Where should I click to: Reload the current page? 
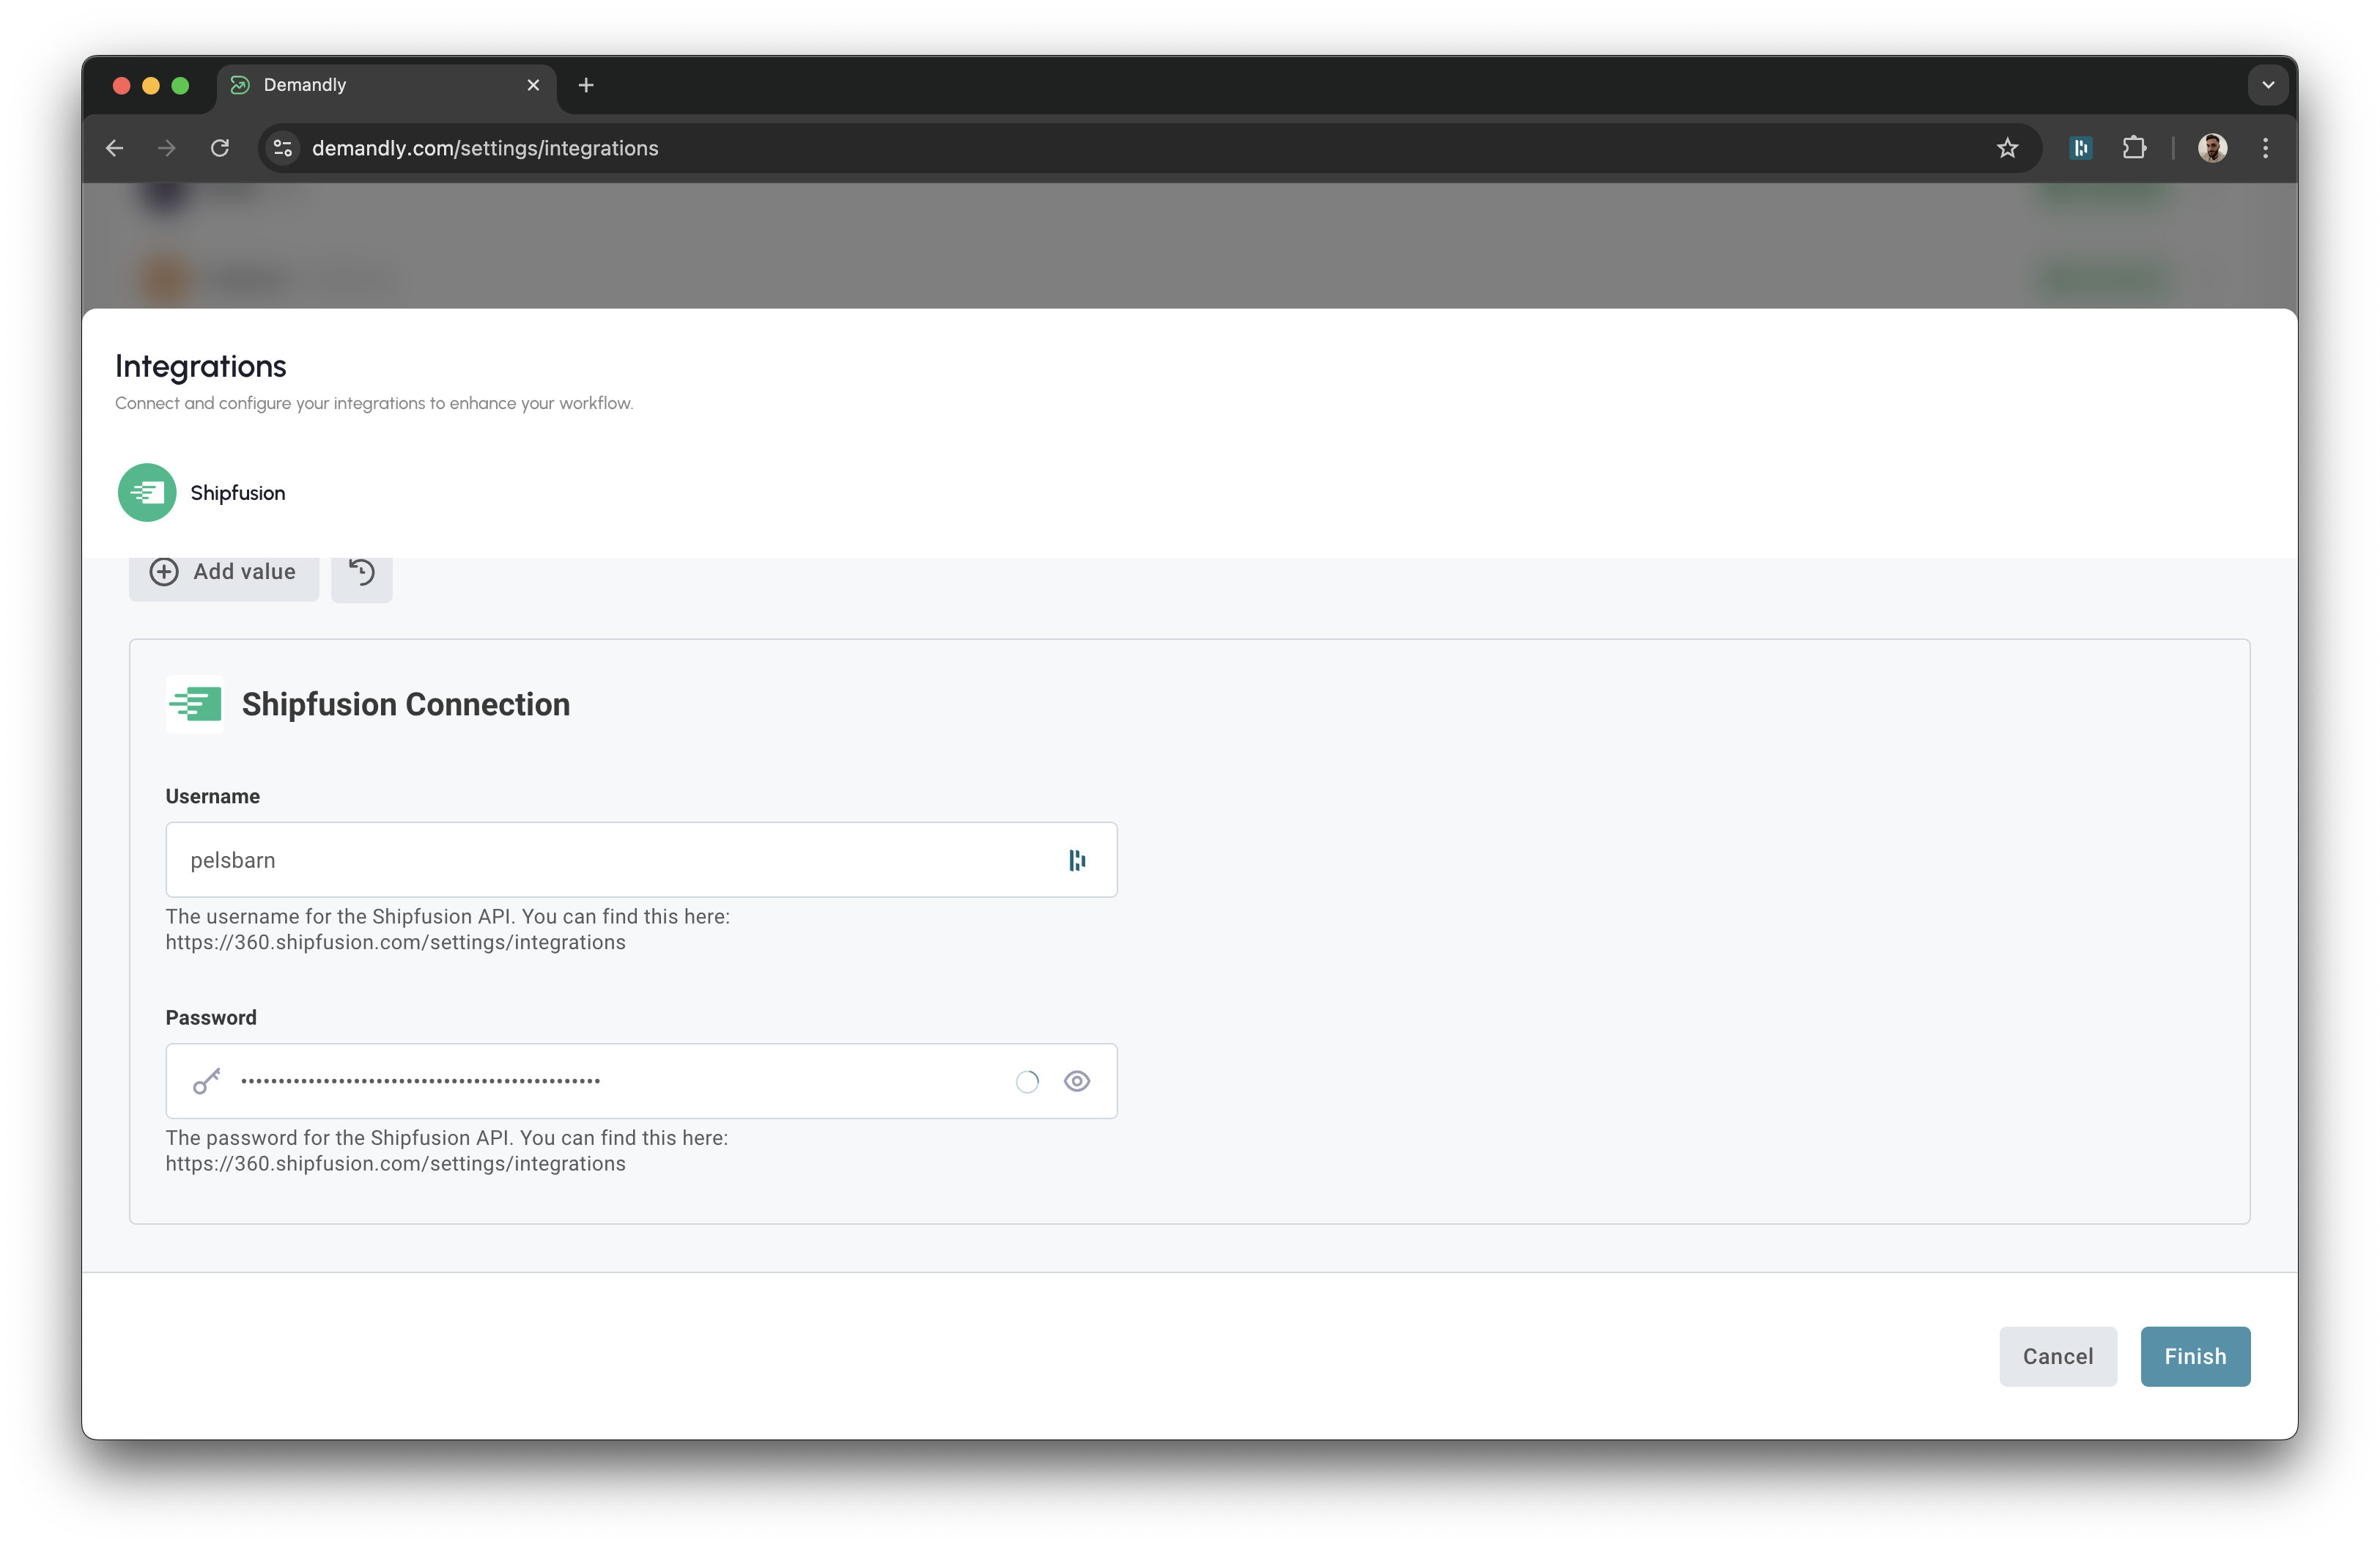(221, 147)
